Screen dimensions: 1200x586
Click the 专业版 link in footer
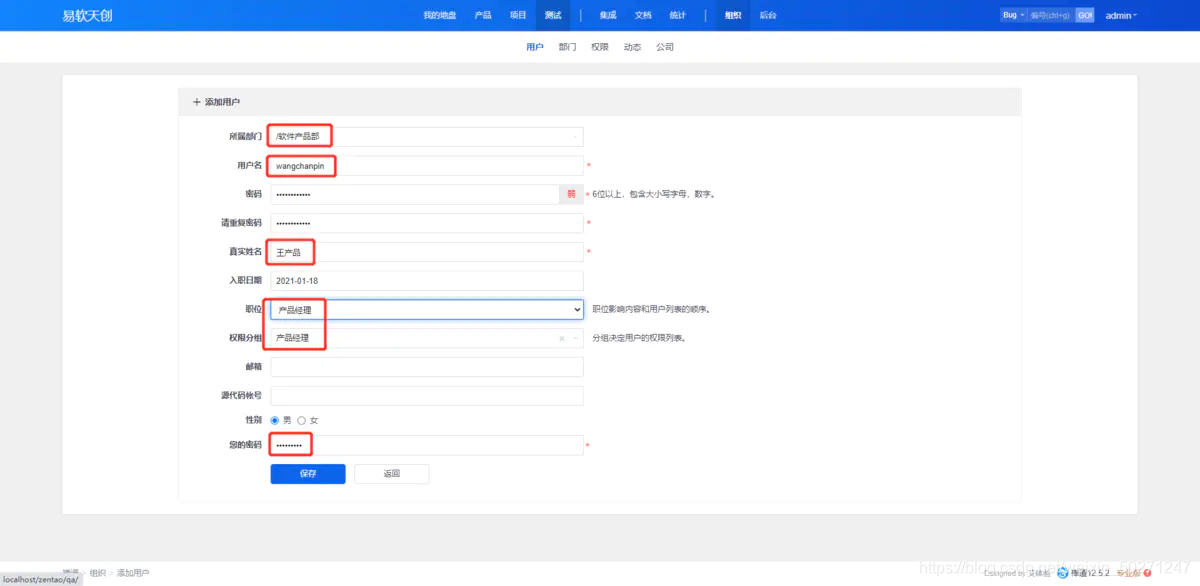1128,573
